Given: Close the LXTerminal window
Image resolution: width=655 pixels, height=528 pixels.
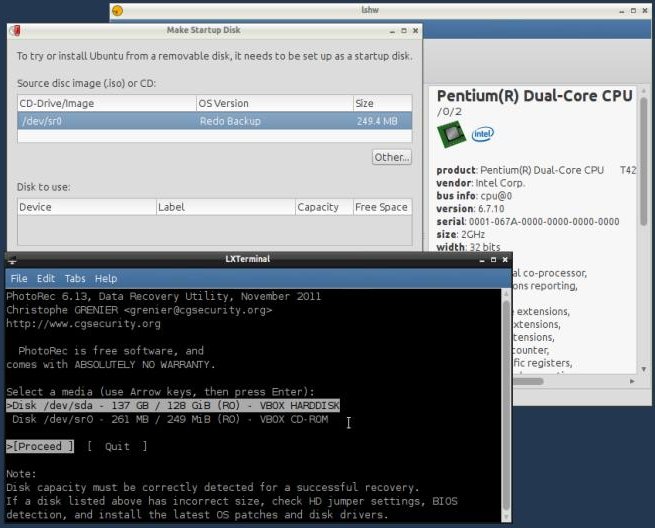Looking at the screenshot, I should [505, 260].
